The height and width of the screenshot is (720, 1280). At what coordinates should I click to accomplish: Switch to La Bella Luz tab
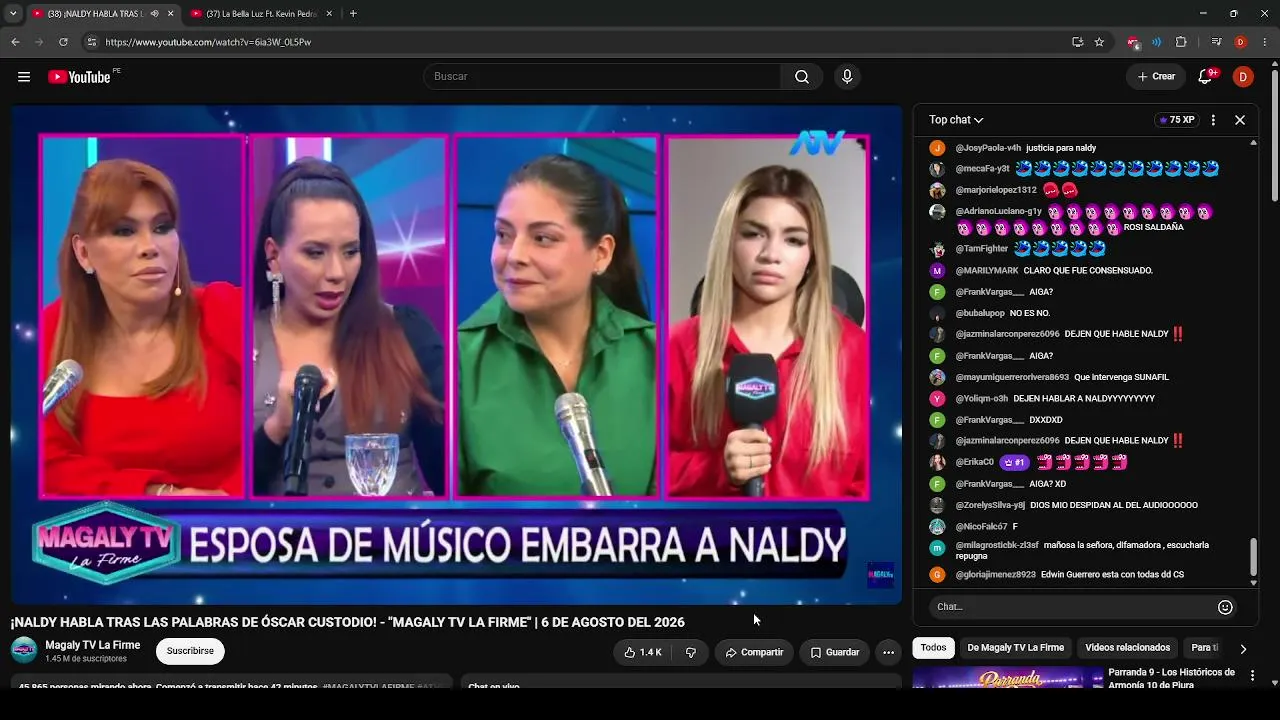262,14
